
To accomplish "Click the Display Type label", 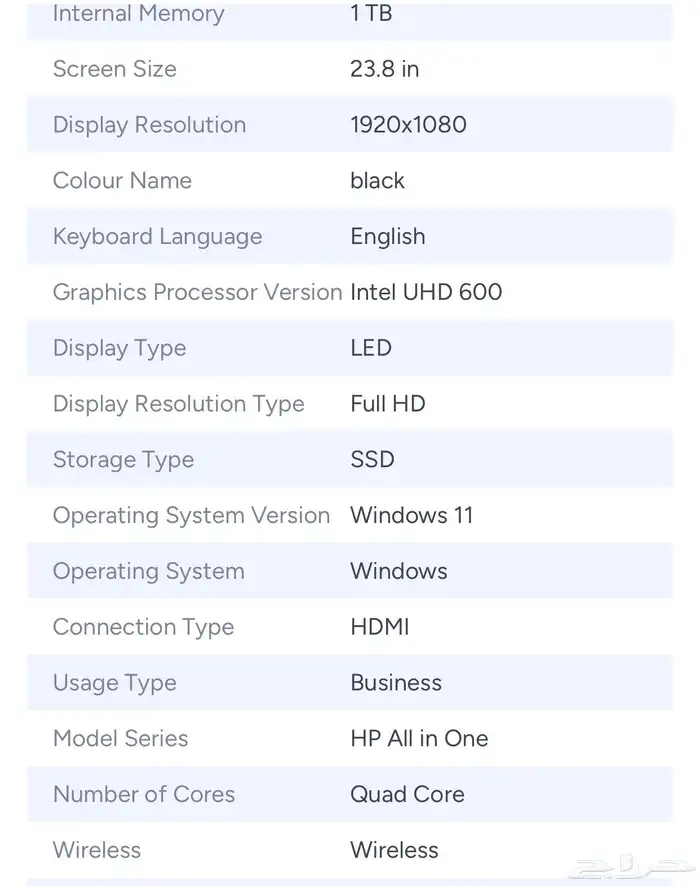I will tap(119, 348).
